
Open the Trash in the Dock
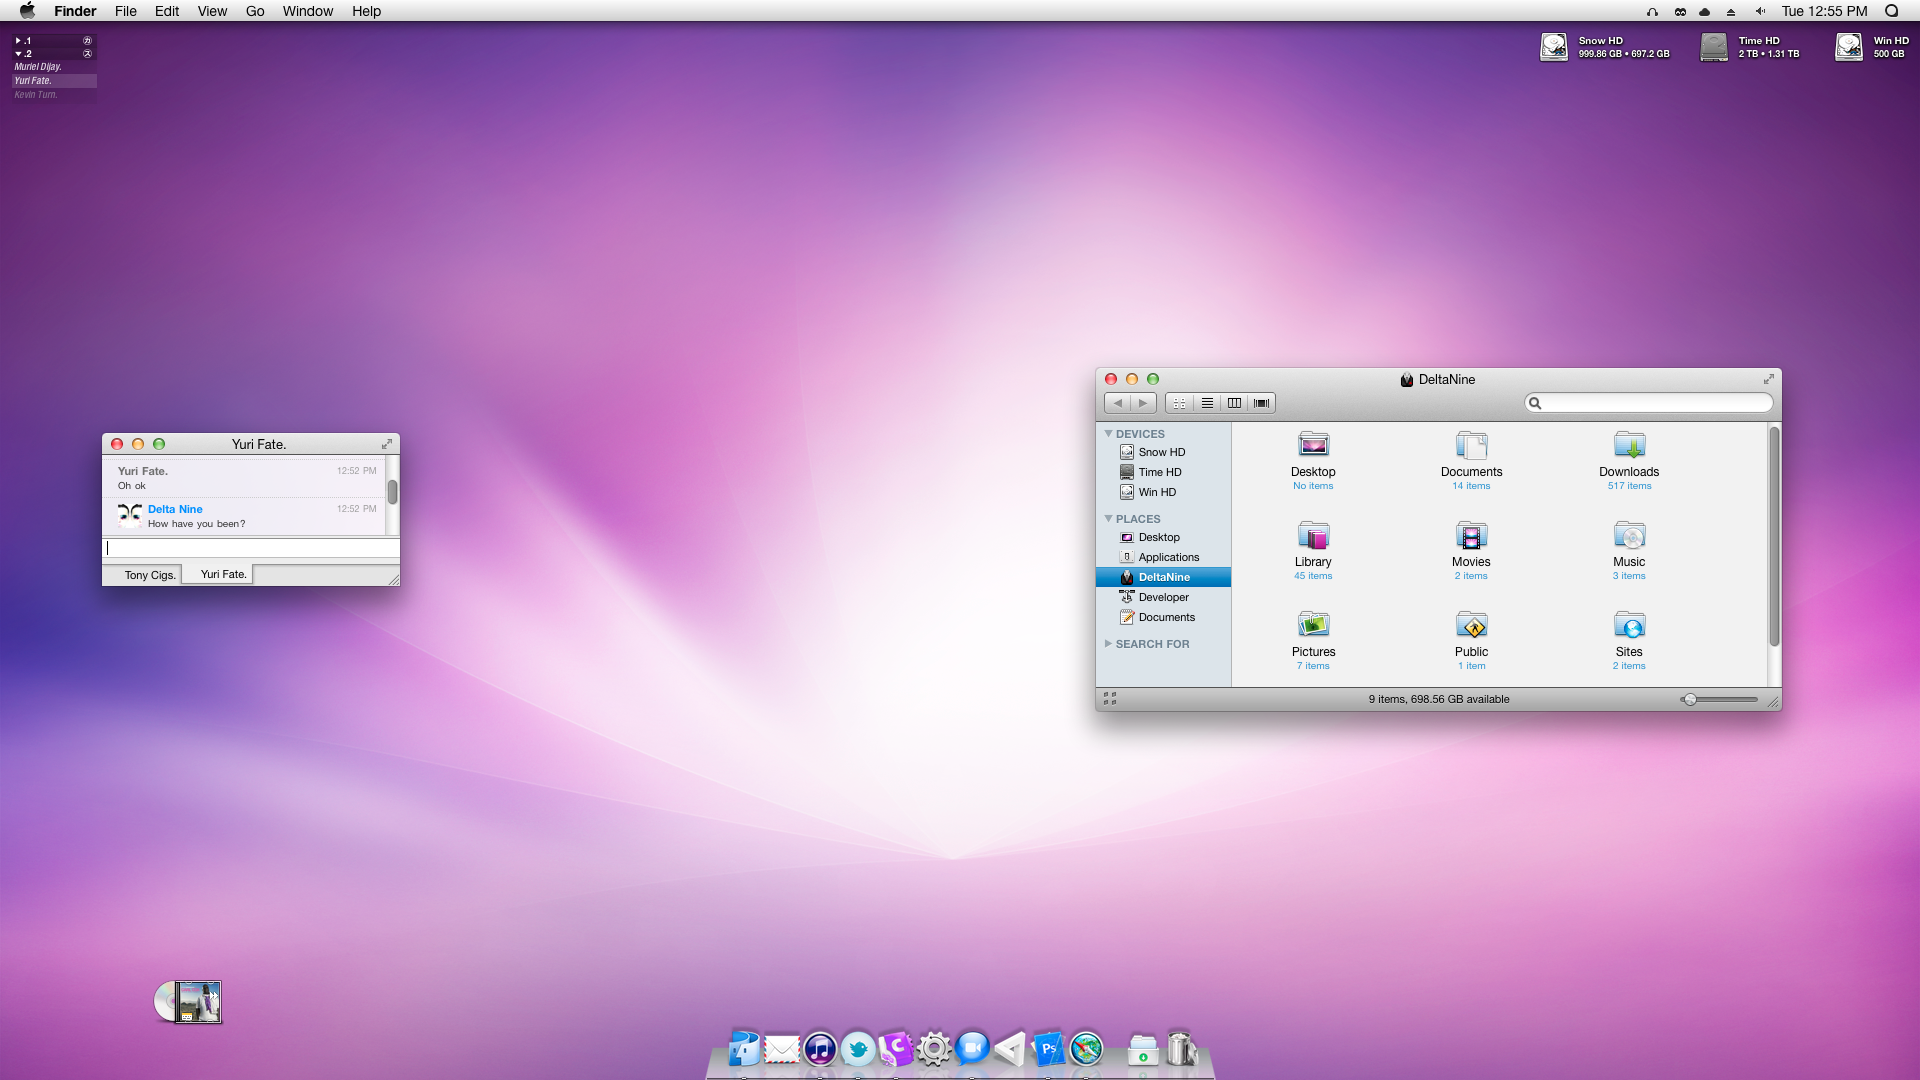click(x=1181, y=1048)
